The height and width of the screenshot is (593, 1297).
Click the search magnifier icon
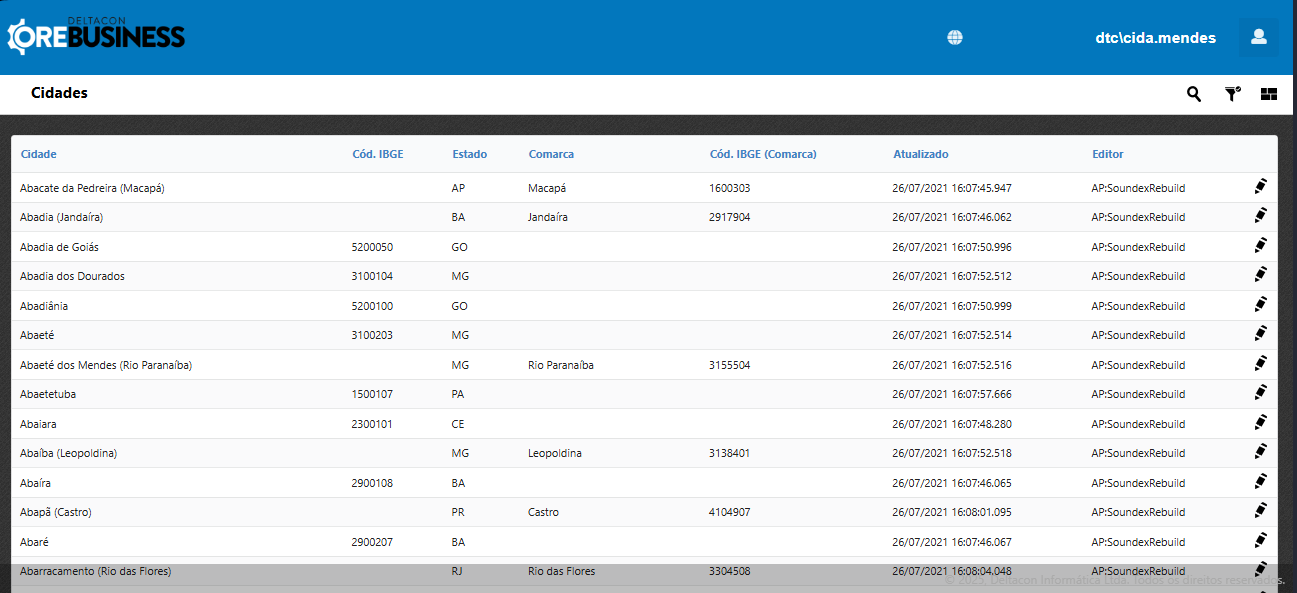1194,94
